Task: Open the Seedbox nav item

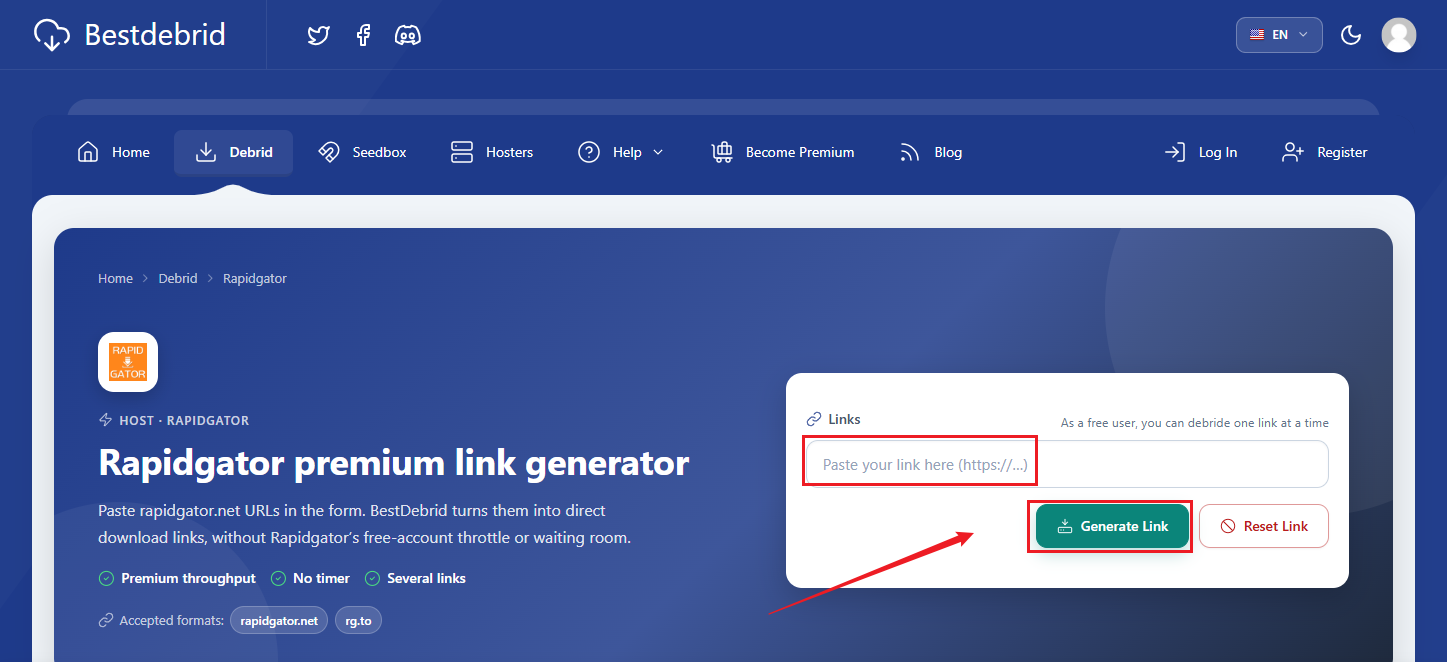Action: coord(362,152)
